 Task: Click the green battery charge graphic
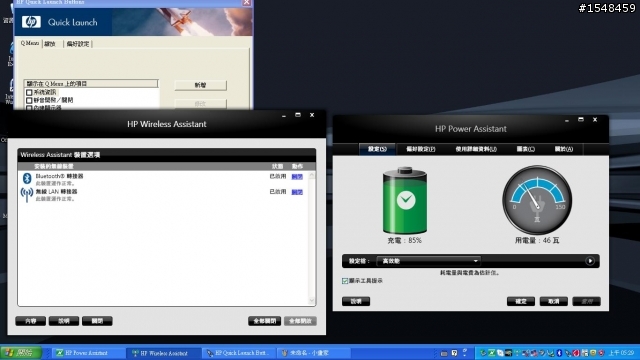pyautogui.click(x=405, y=200)
